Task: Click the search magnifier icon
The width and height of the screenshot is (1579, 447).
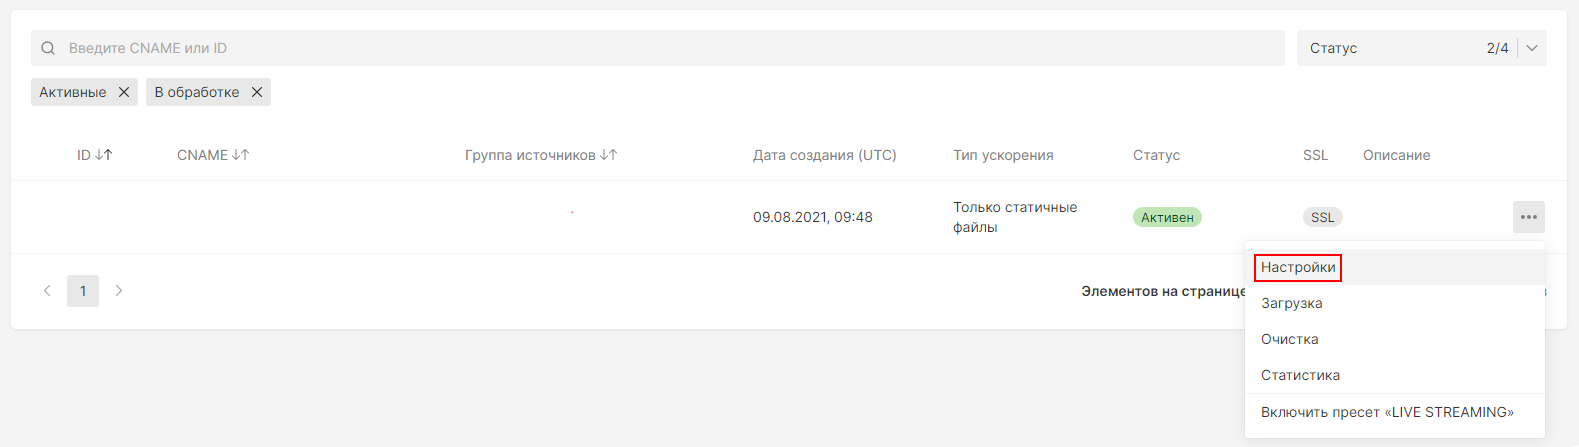Action: 48,48
